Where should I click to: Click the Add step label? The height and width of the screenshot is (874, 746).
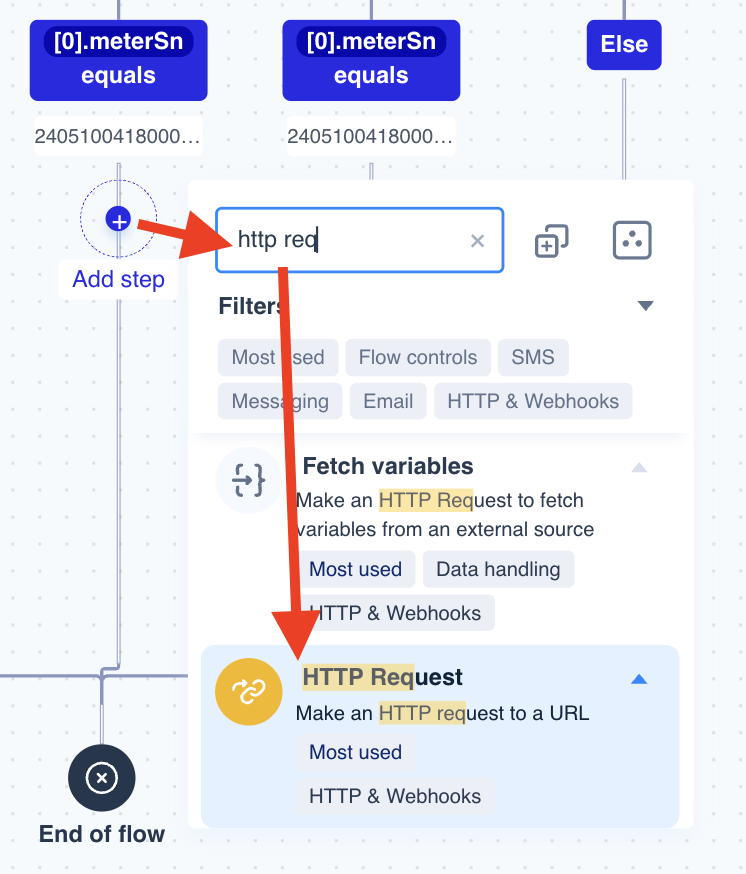pos(118,279)
